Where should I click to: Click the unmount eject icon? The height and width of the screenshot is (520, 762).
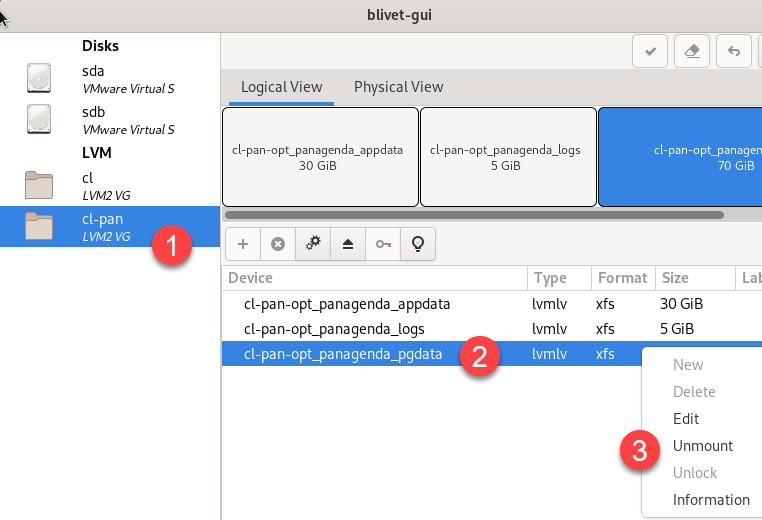point(348,244)
